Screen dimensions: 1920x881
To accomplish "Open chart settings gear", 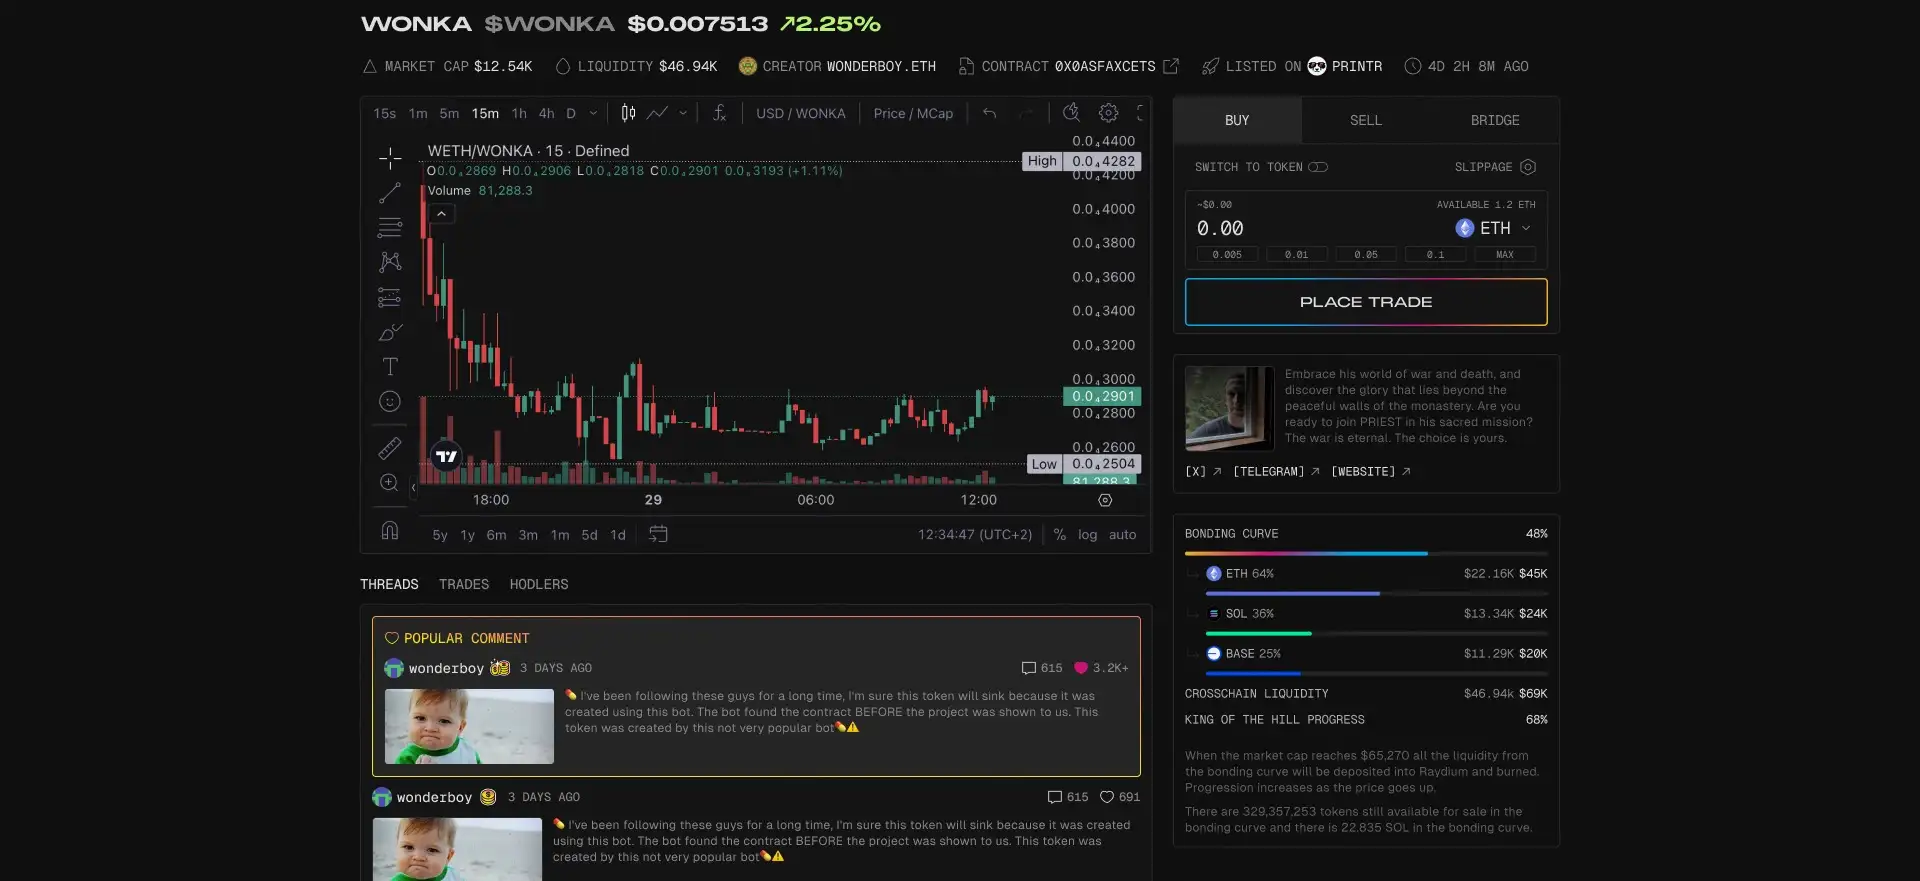I will click(1108, 113).
